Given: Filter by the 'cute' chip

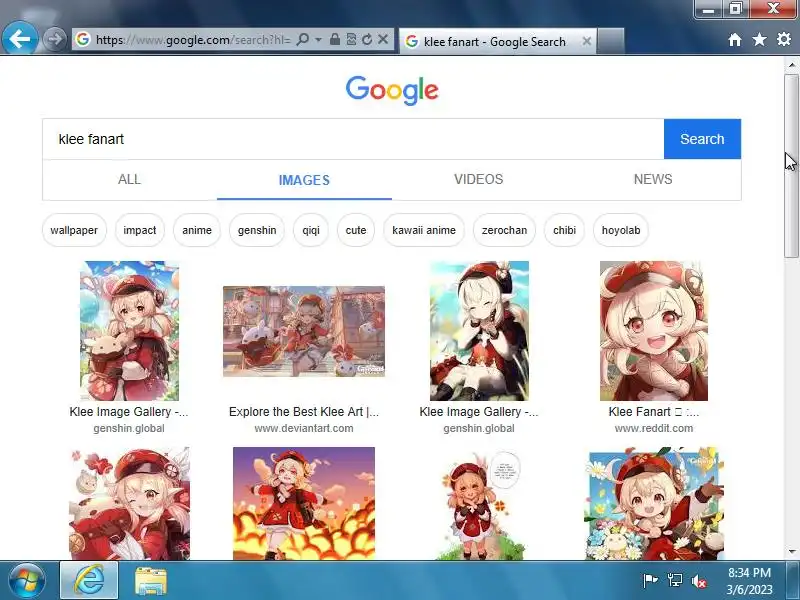Looking at the screenshot, I should (356, 230).
